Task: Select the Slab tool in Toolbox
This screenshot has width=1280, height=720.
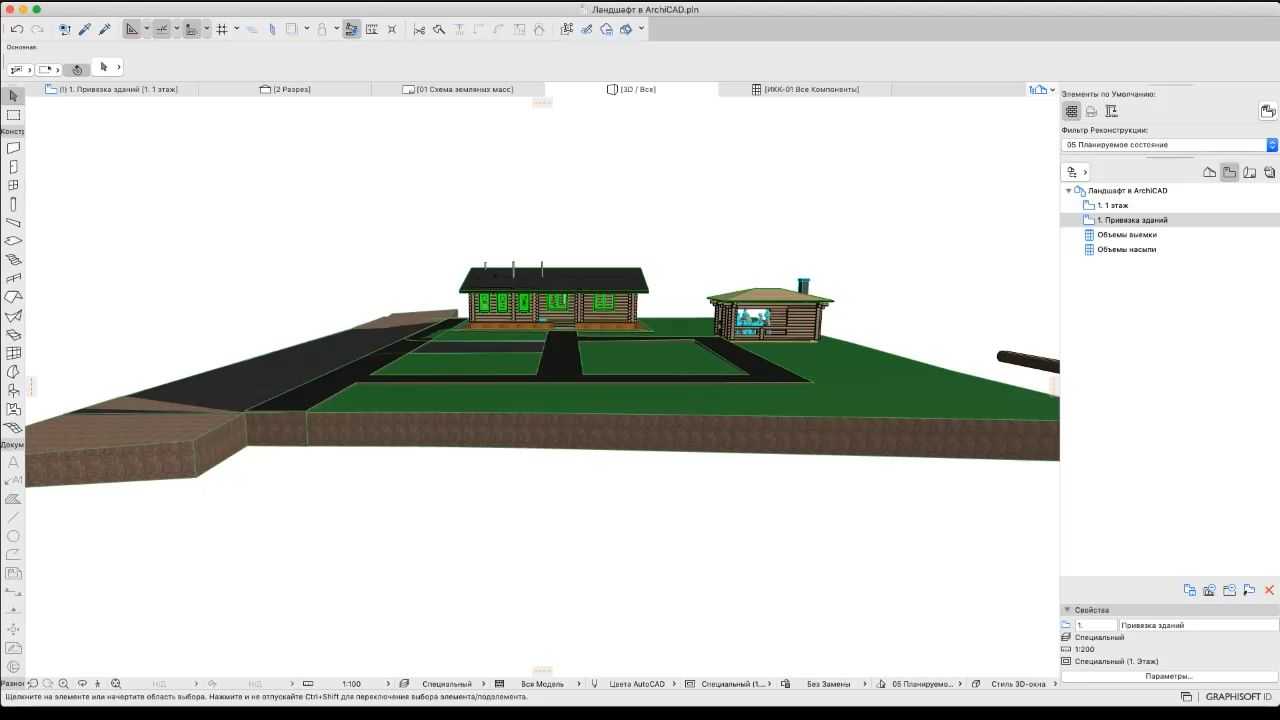Action: click(x=13, y=241)
